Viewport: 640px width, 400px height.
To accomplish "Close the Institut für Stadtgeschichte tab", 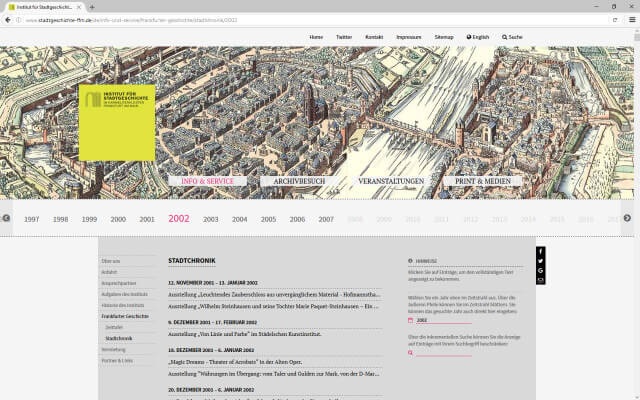I will click(x=79, y=7).
